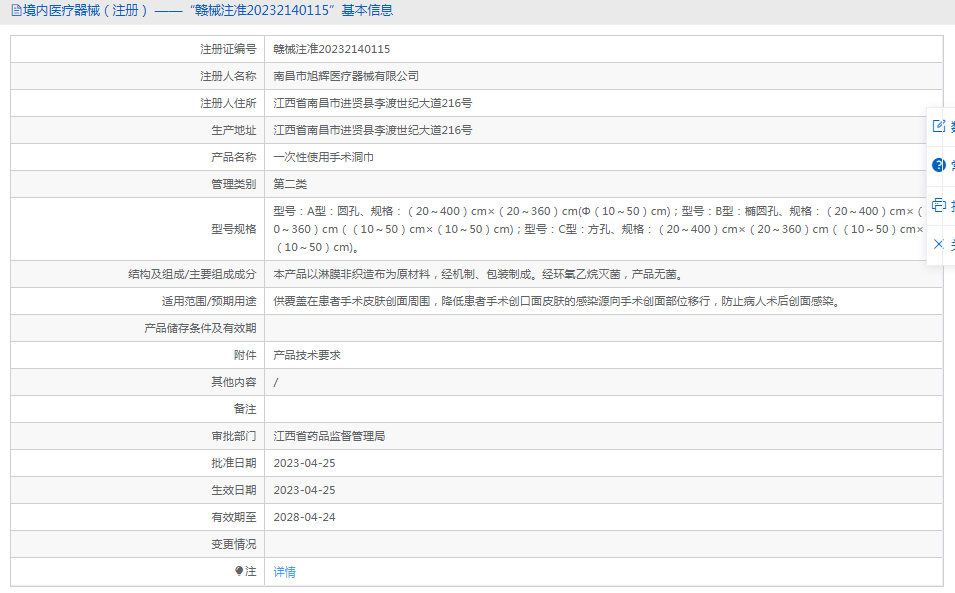Click the 注册人住所 label
This screenshot has width=955, height=593.
tap(228, 103)
